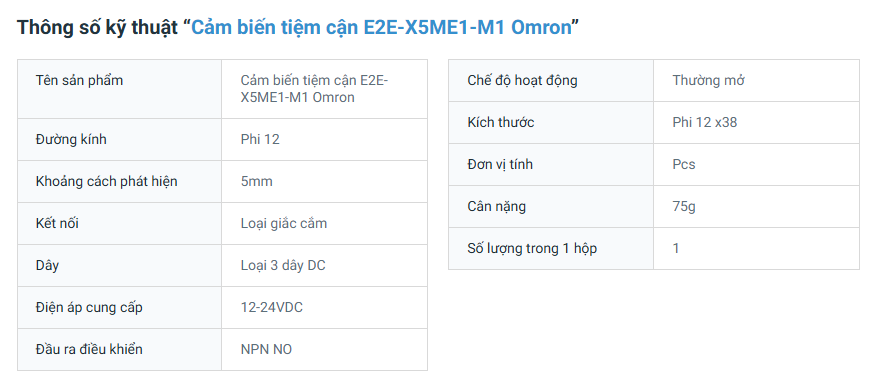Click the Tên sản phẩm label cell
This screenshot has width=873, height=387.
point(120,89)
